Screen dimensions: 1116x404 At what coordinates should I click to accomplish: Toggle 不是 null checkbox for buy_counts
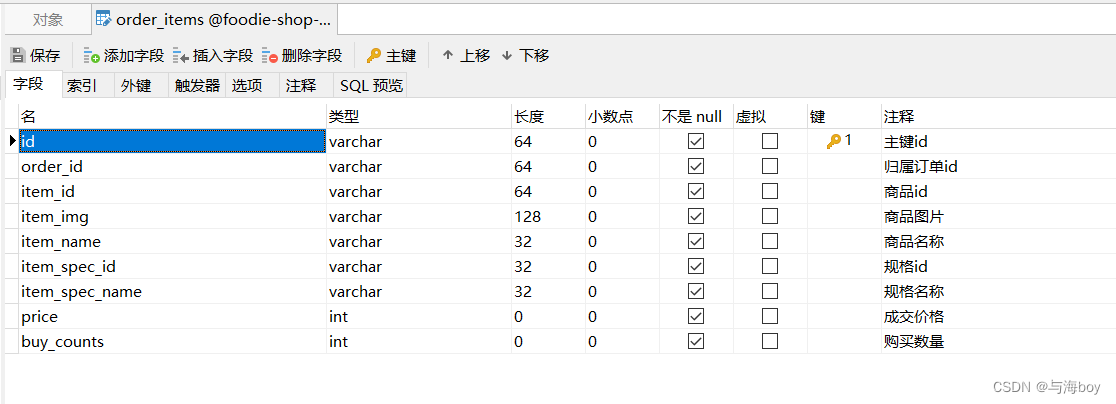696,341
